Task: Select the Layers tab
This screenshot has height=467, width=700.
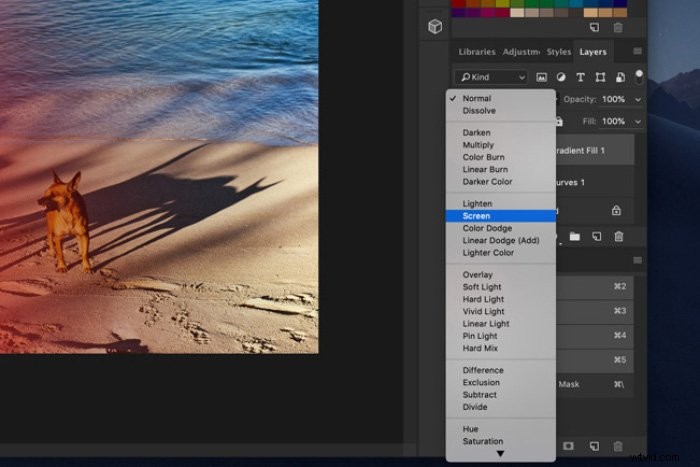Action: pyautogui.click(x=593, y=52)
